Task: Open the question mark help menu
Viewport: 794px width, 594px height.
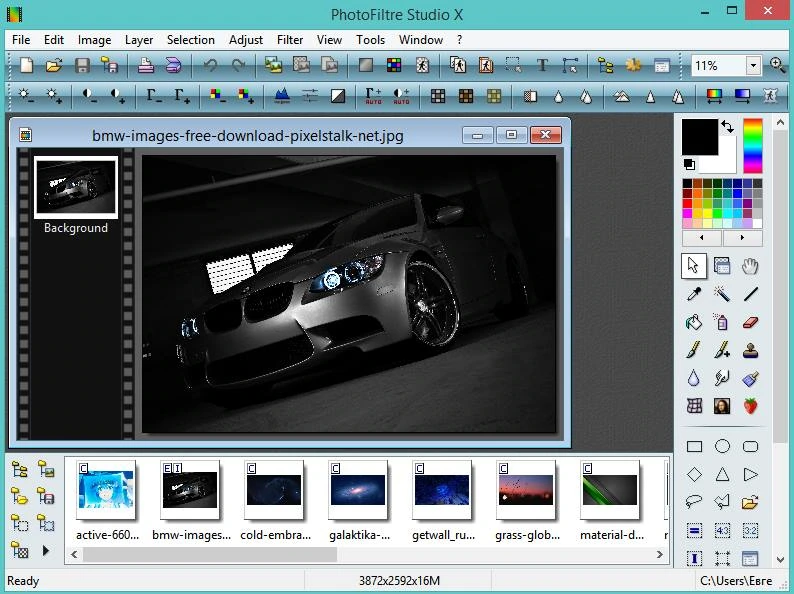Action: (459, 39)
